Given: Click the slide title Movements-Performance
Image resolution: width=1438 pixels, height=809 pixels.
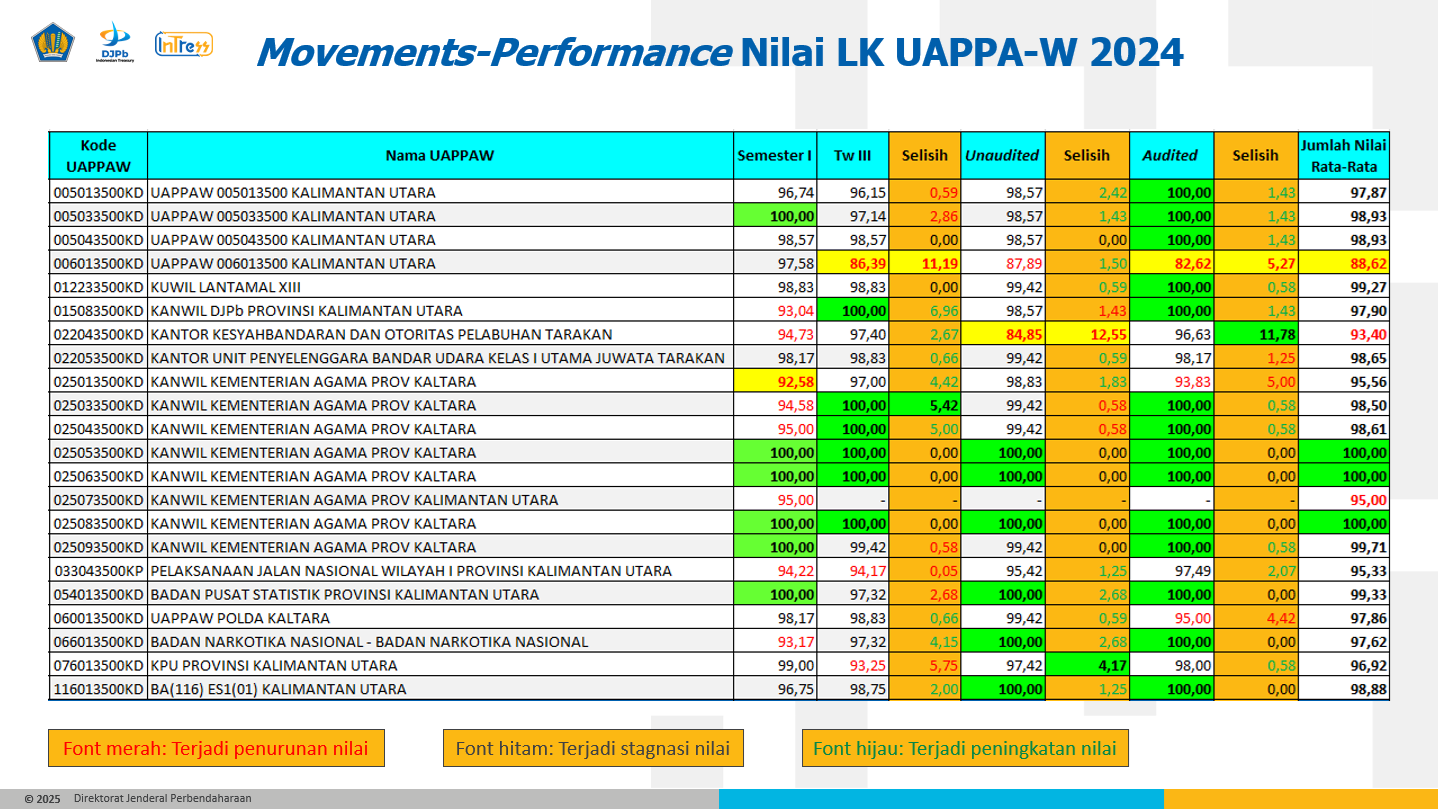Looking at the screenshot, I should (492, 52).
